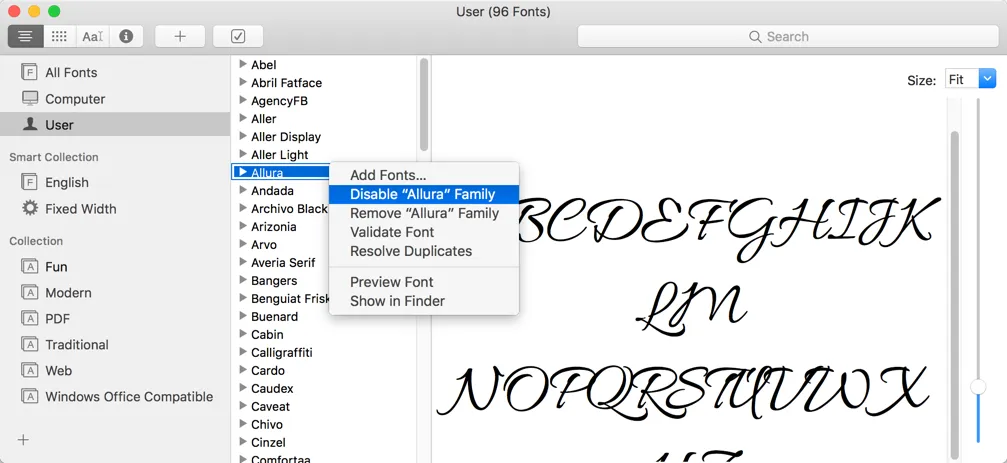1007x463 pixels.
Task: Expand the Bangers font family
Action: (x=243, y=280)
